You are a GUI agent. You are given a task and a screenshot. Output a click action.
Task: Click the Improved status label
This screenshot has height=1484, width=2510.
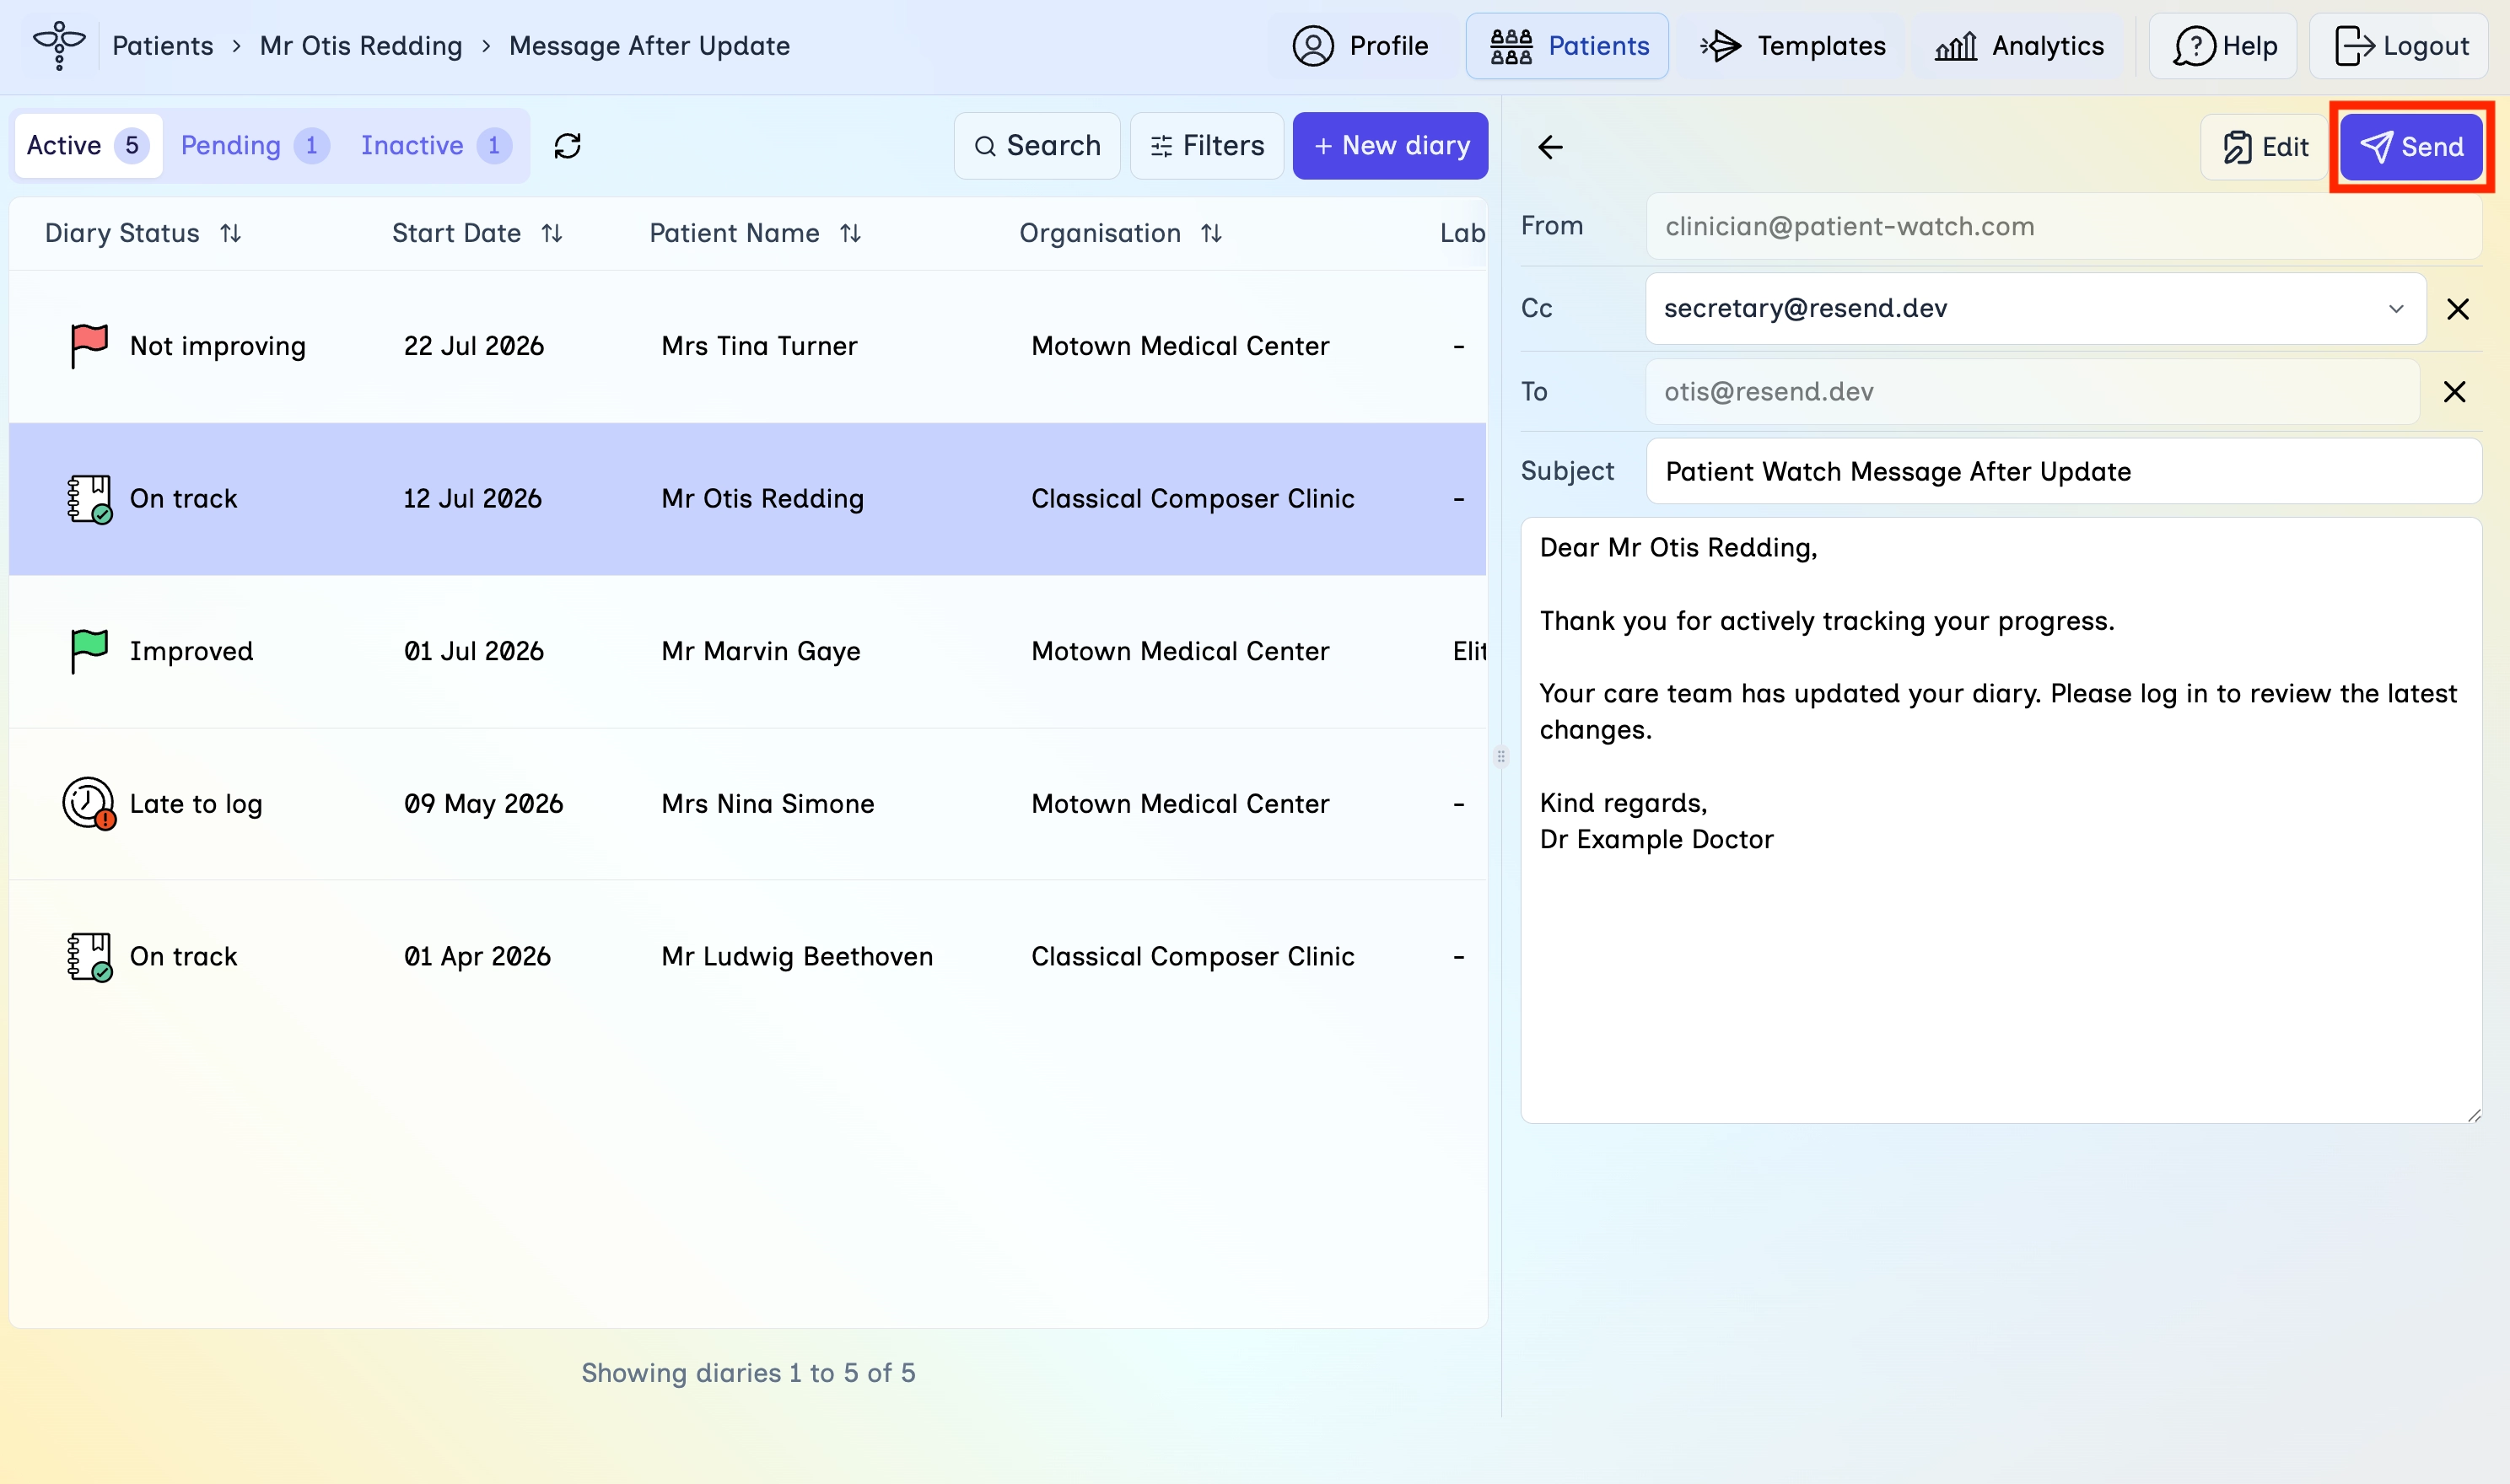192,651
